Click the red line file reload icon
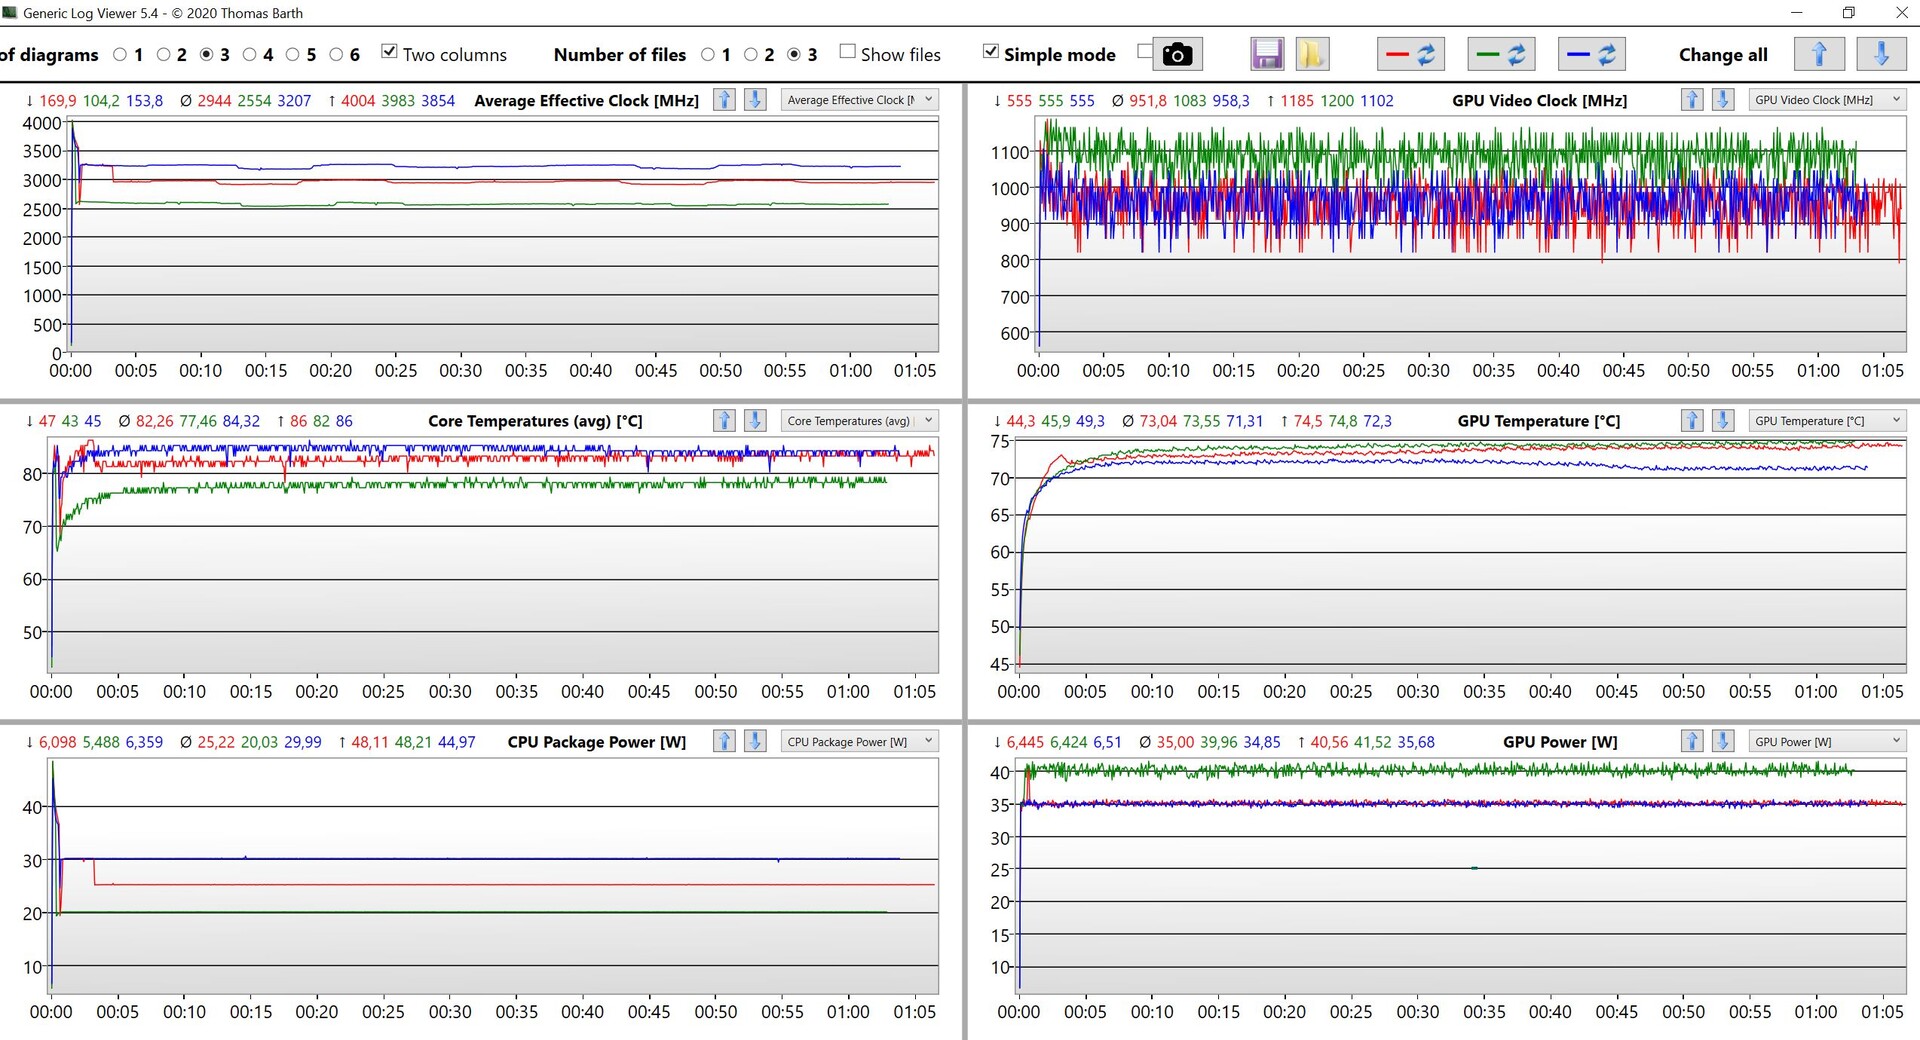1920x1040 pixels. click(x=1411, y=54)
